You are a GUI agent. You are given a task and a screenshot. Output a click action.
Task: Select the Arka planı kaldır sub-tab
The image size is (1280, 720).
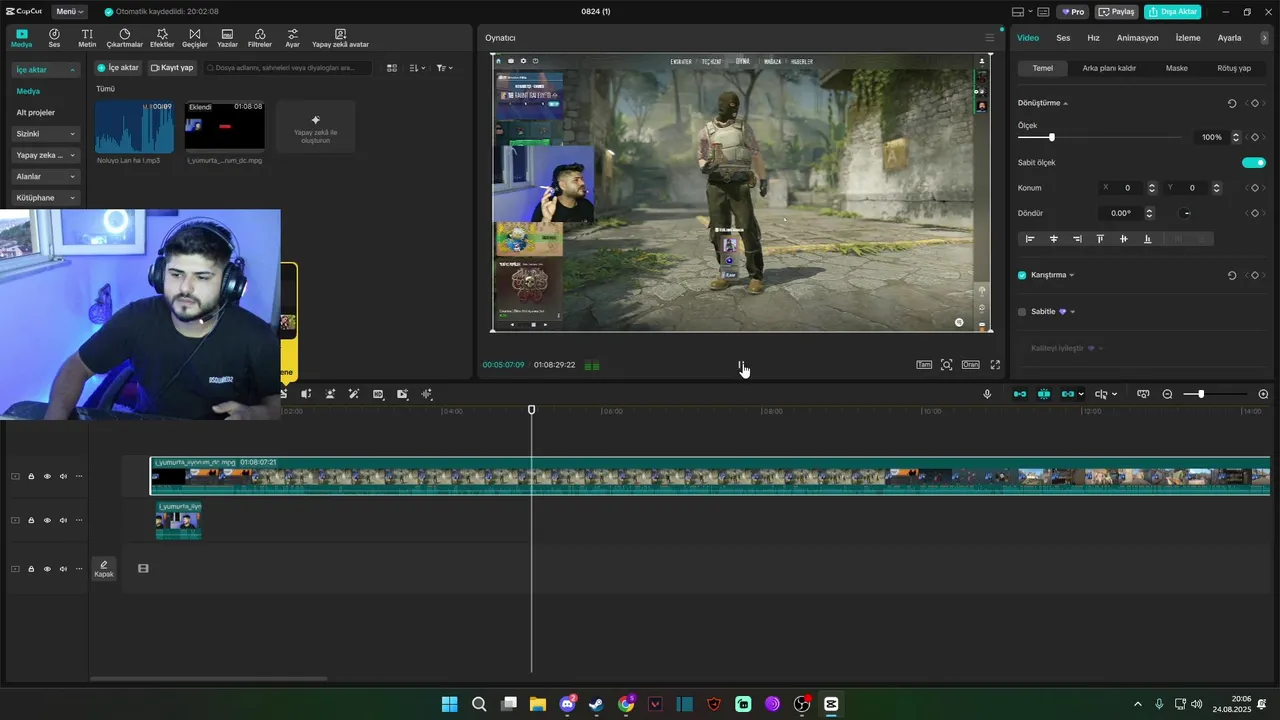[1109, 68]
